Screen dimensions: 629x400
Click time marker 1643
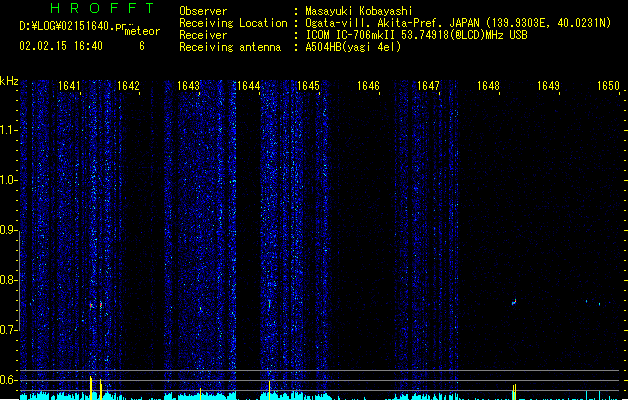[x=189, y=86]
